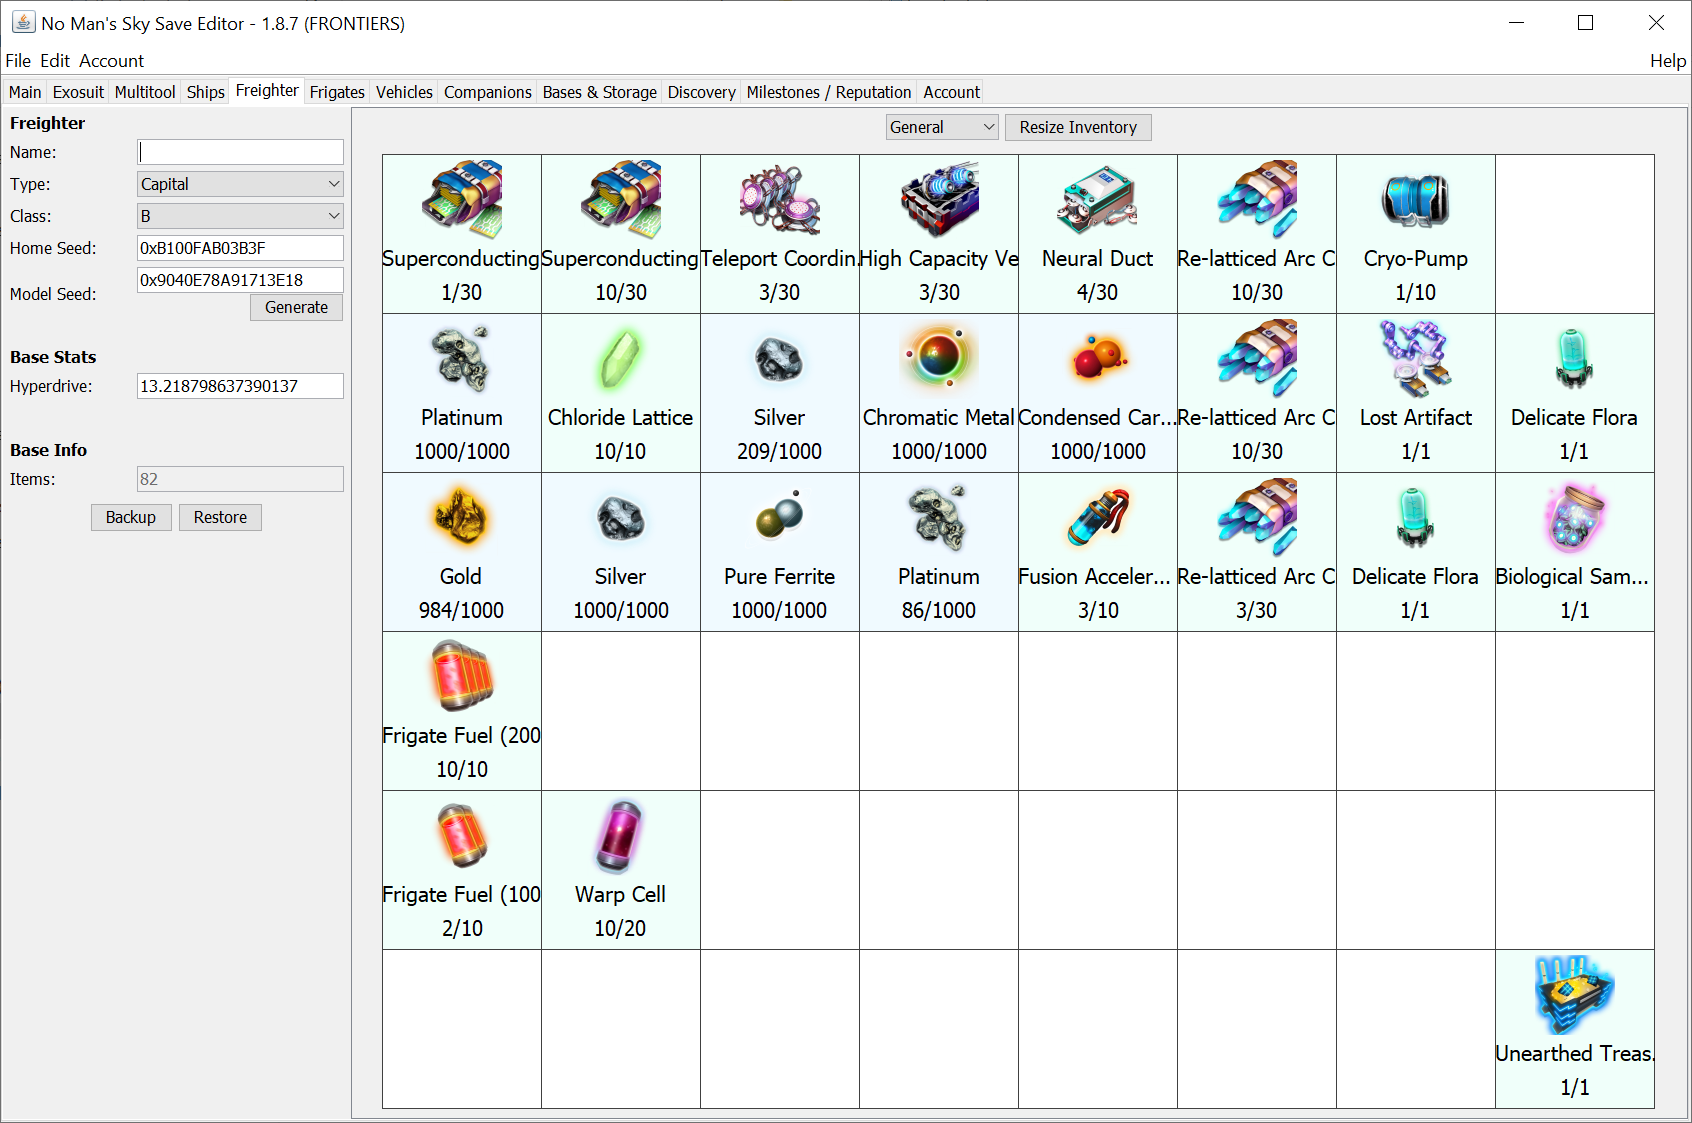Open the Discovery tab

coord(702,92)
